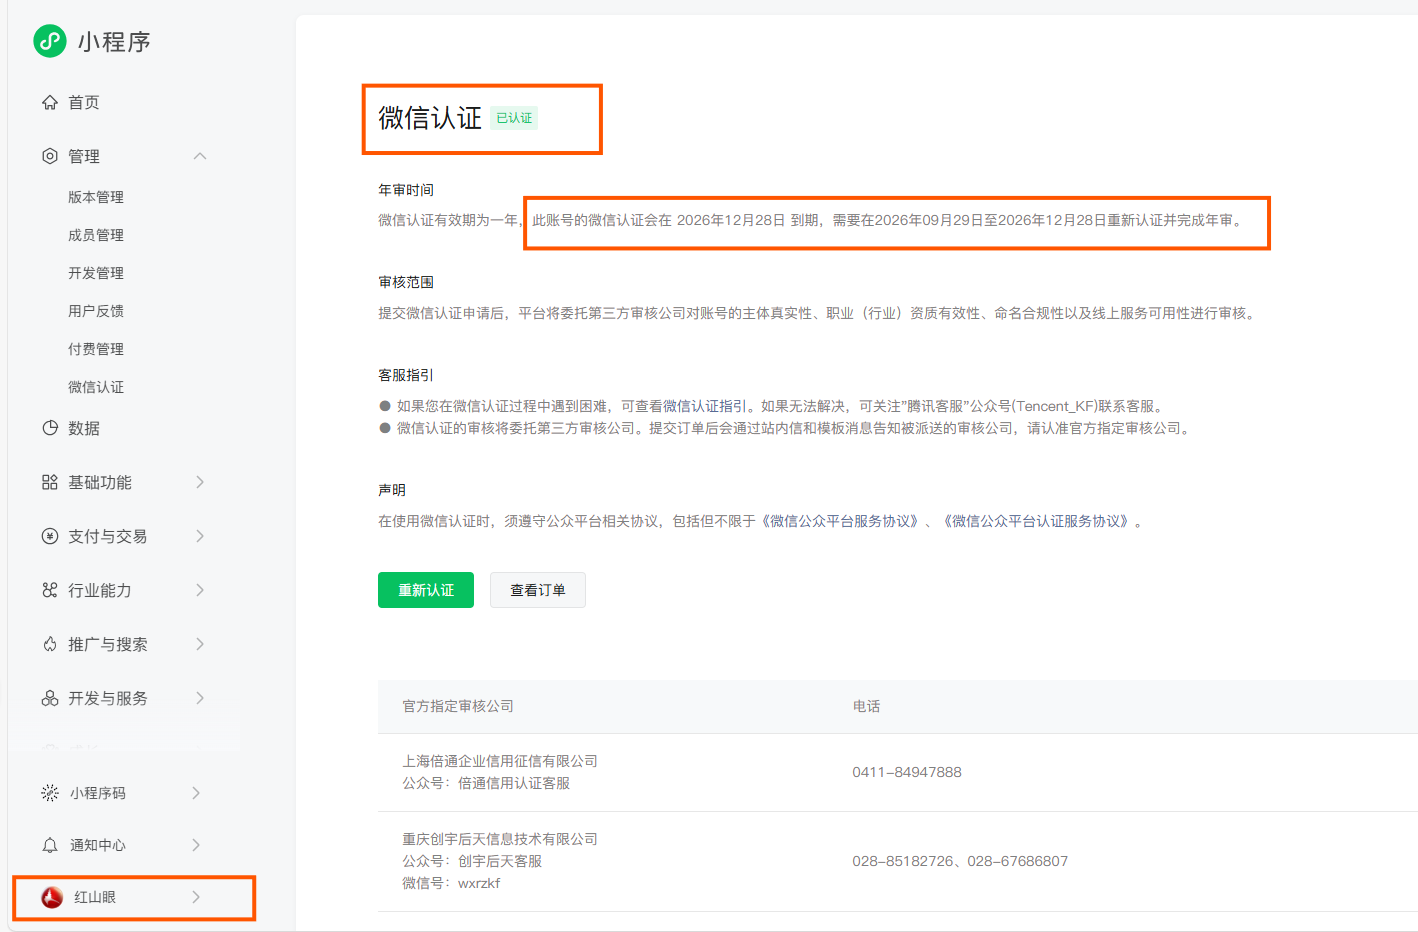
Task: Open 成员管理 under 管理
Action: click(96, 235)
